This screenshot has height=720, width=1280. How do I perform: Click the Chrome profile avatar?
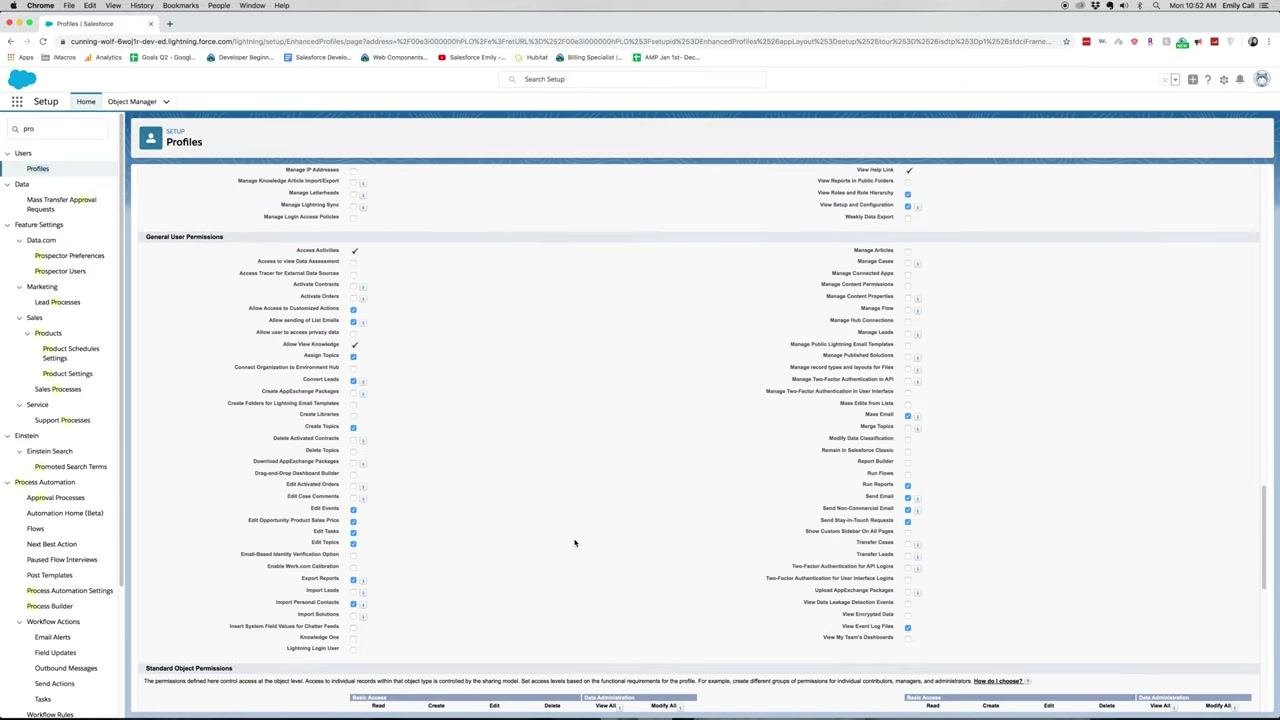[x=1253, y=41]
